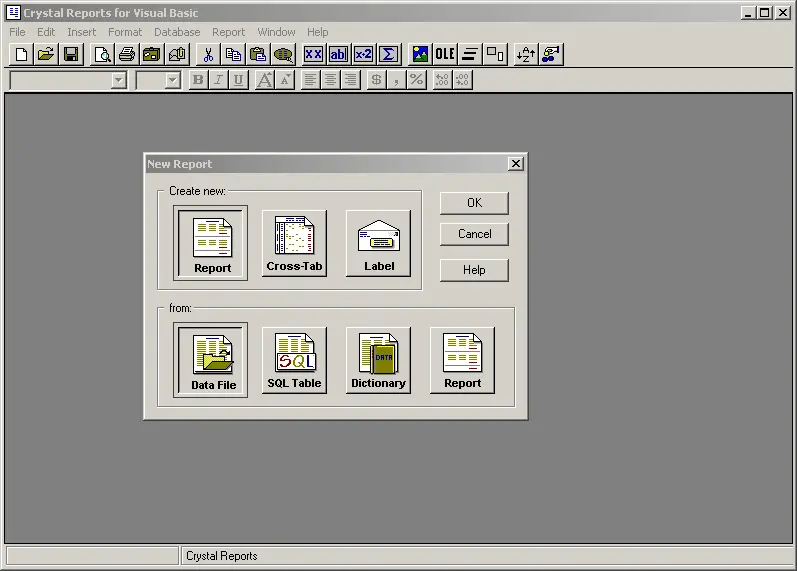This screenshot has height=571, width=797.
Task: Click the Currency dollar format icon
Action: click(x=376, y=80)
